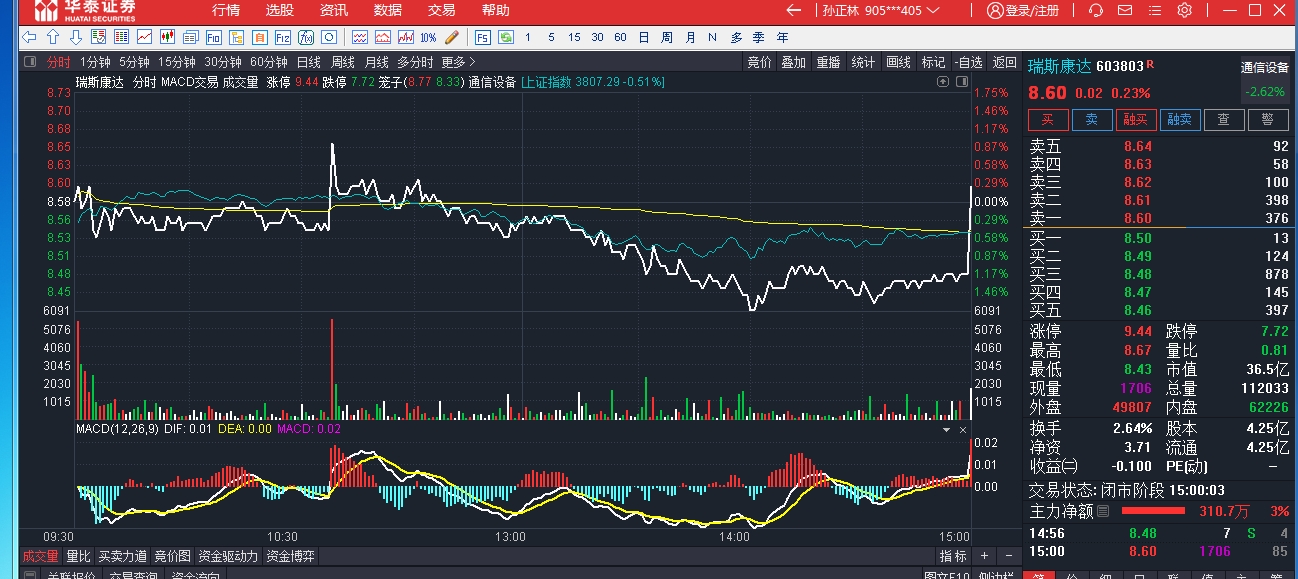
Task: Switch to 15分钟 chart period
Action: point(177,62)
